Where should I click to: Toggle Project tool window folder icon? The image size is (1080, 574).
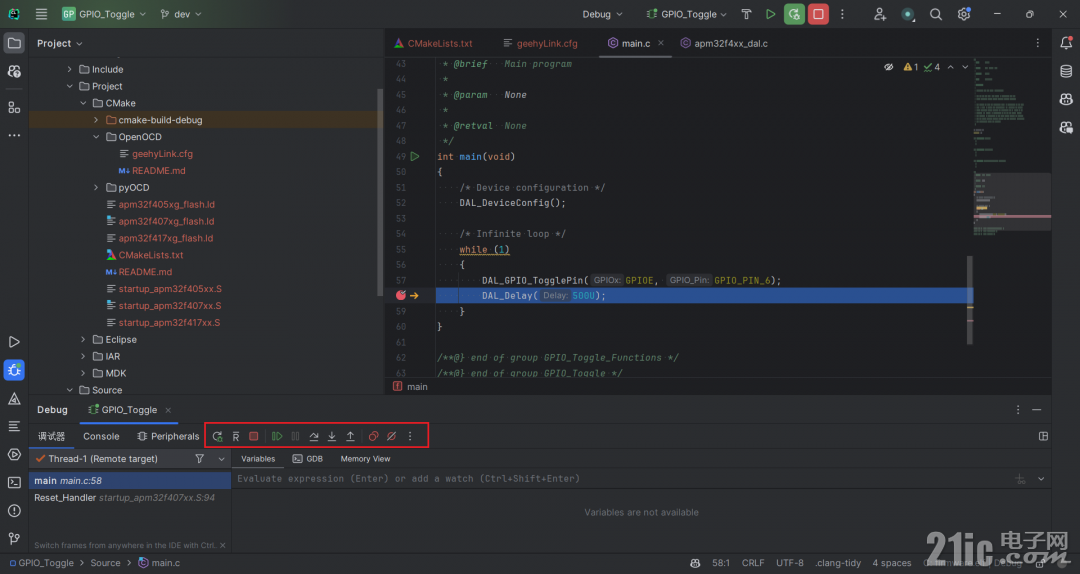click(14, 43)
